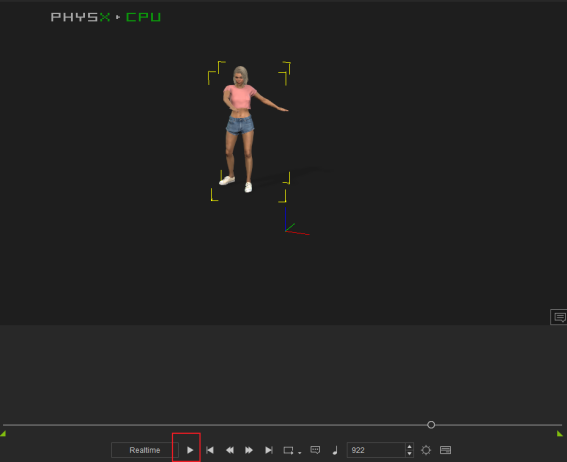Increase frame number with up stepper

point(409,447)
